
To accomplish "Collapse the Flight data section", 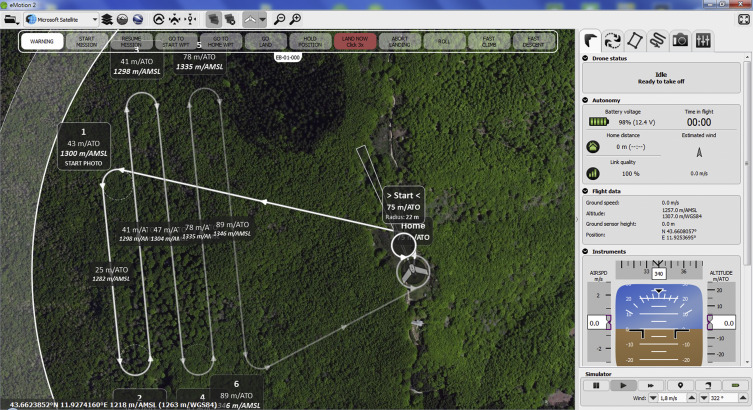I will [x=586, y=190].
